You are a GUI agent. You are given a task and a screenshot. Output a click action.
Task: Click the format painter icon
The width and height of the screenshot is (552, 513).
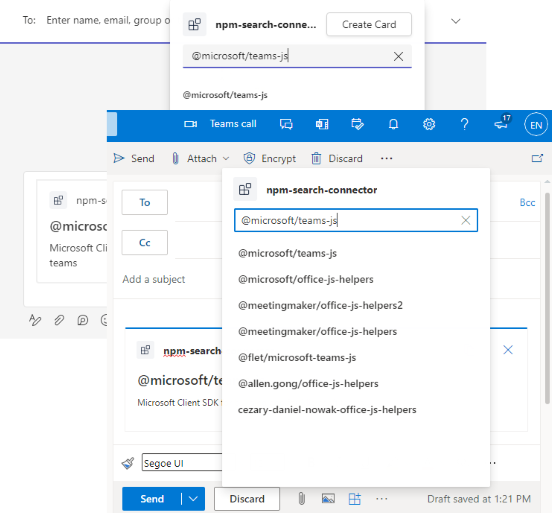(128, 463)
